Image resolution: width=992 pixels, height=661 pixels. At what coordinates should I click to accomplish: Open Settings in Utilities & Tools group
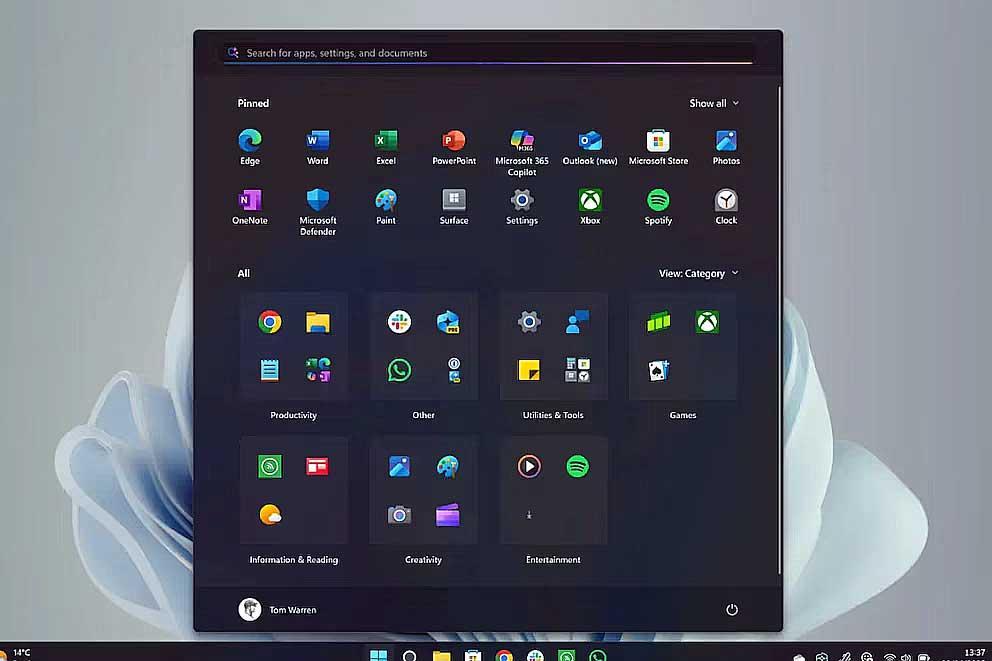(x=529, y=322)
